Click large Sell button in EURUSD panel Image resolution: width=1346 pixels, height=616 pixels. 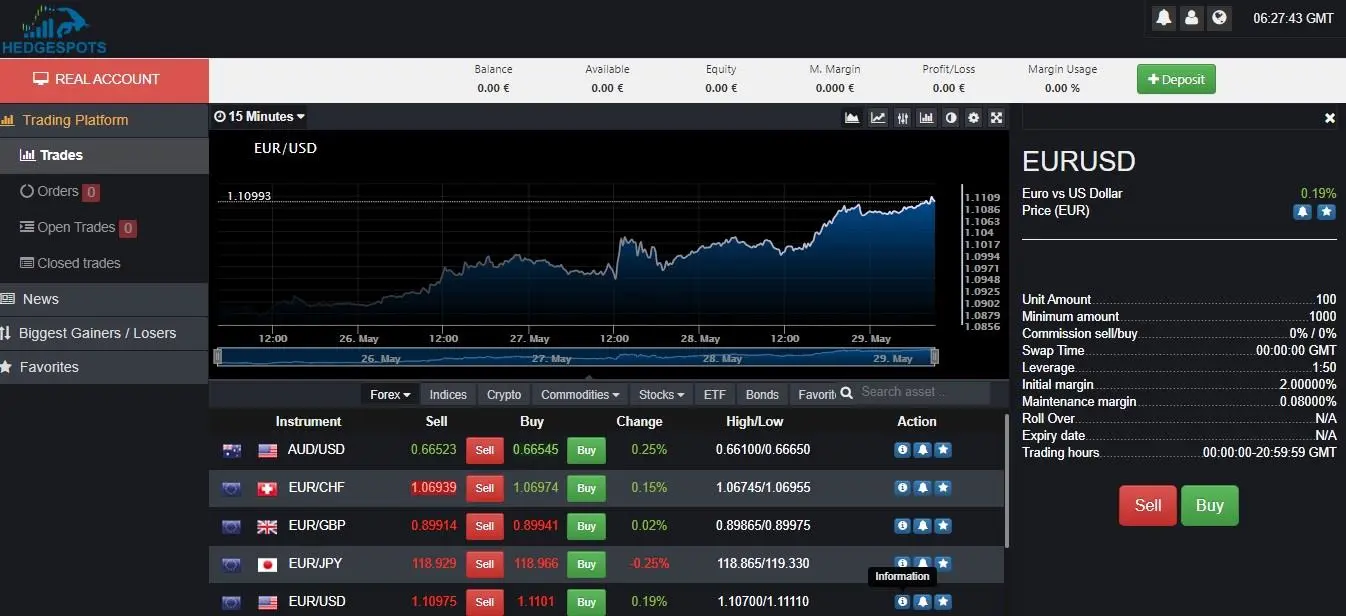[x=1148, y=505]
